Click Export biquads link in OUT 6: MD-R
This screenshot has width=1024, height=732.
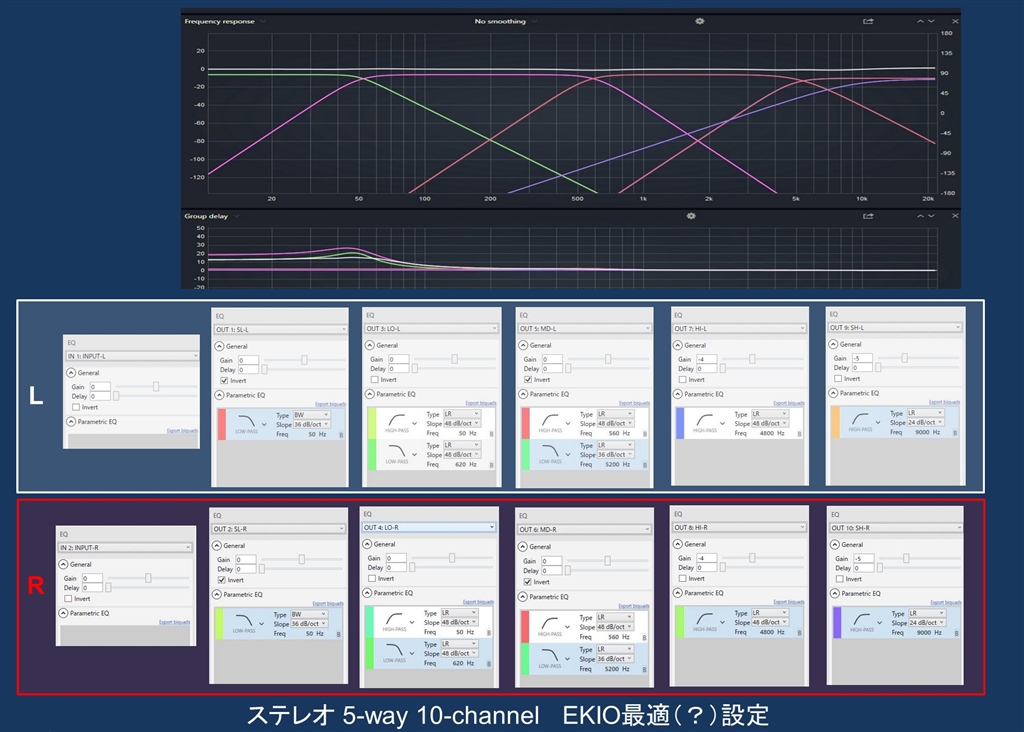click(x=634, y=606)
